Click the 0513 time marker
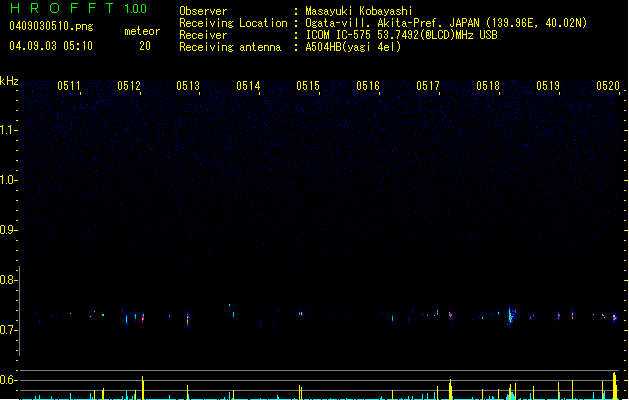This screenshot has height=400, width=629. 188,86
